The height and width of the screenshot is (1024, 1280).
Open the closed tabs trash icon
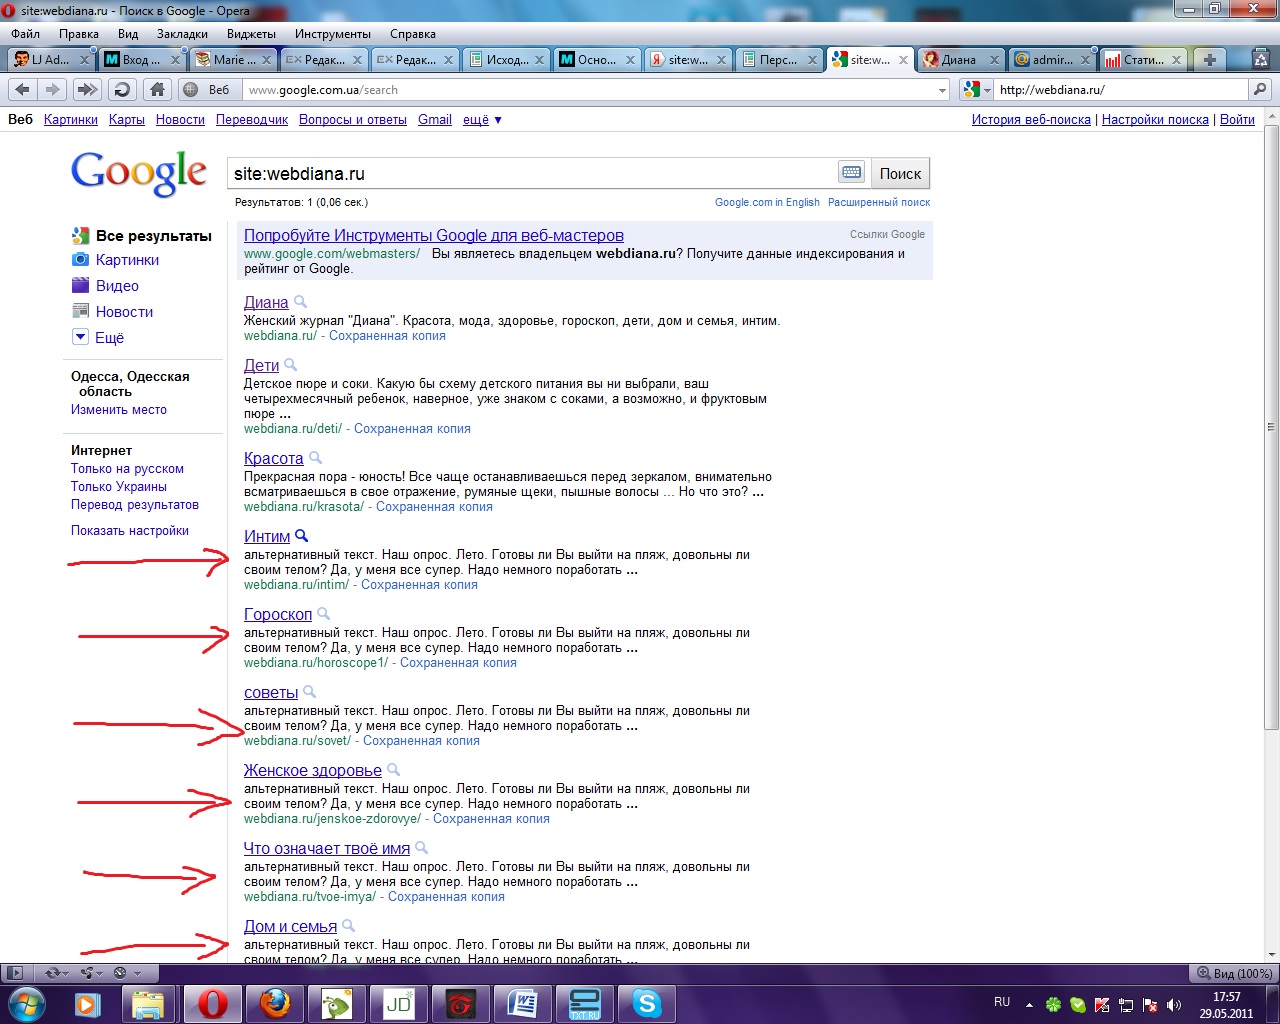(x=1261, y=59)
